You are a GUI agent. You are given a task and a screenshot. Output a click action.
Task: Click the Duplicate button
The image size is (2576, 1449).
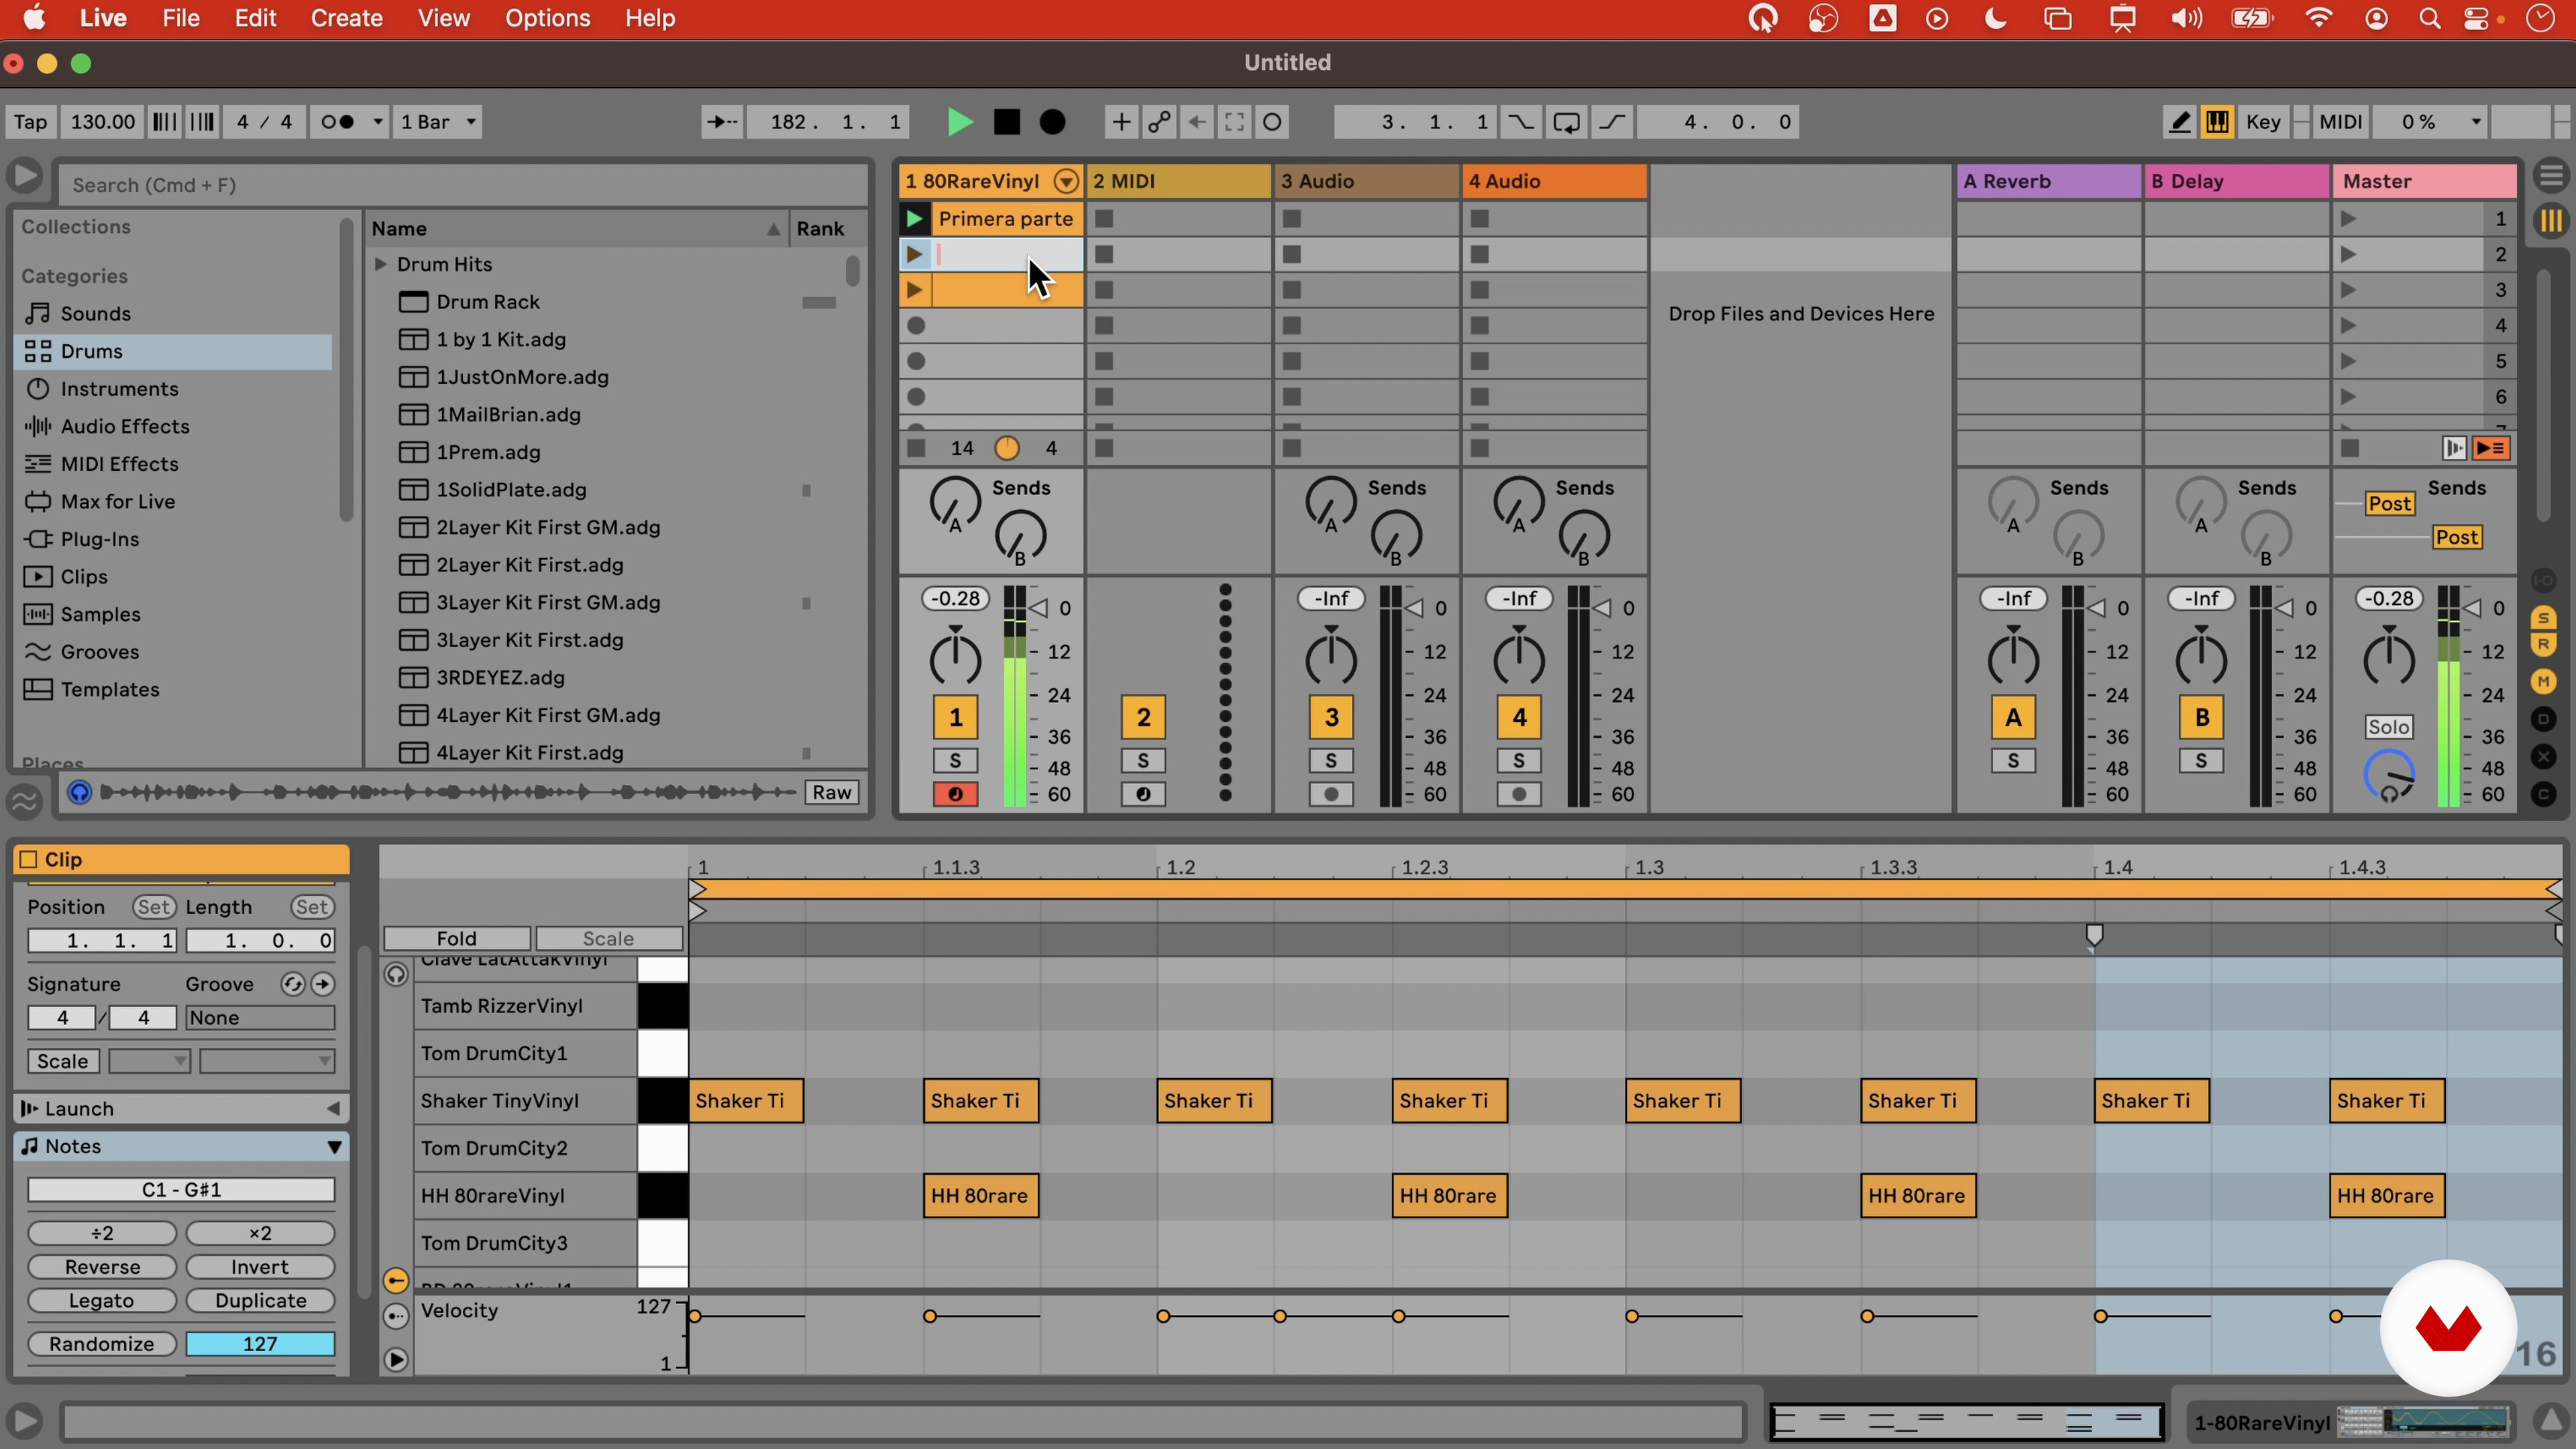[260, 1301]
